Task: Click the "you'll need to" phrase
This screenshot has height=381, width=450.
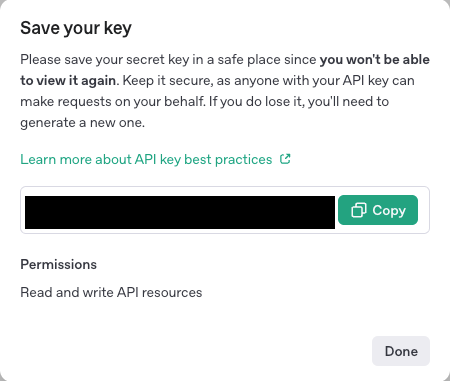Action: (x=348, y=102)
